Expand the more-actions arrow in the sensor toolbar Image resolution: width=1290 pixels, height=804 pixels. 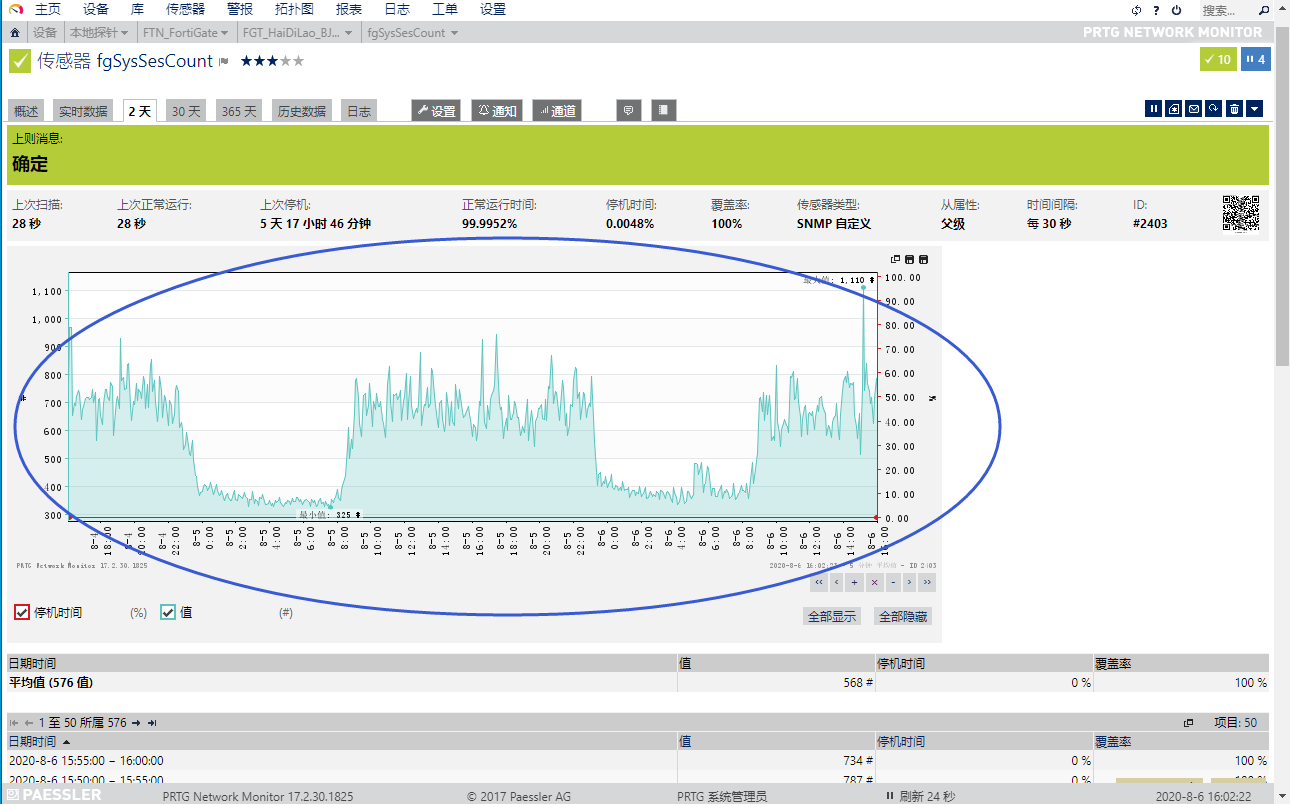pyautogui.click(x=1254, y=109)
